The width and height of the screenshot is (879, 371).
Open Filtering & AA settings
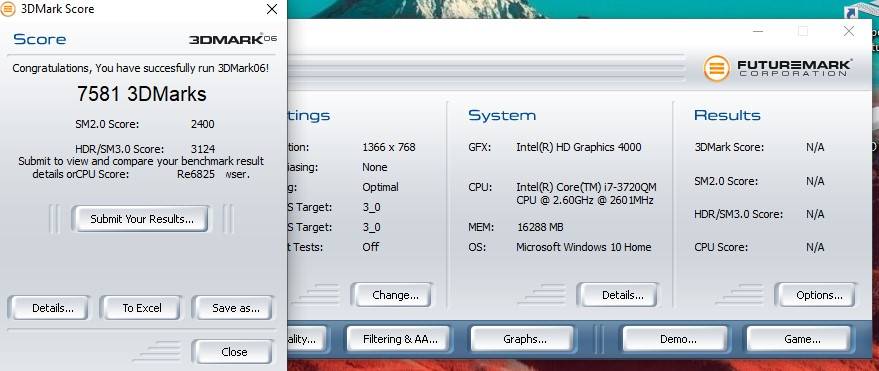(x=400, y=339)
